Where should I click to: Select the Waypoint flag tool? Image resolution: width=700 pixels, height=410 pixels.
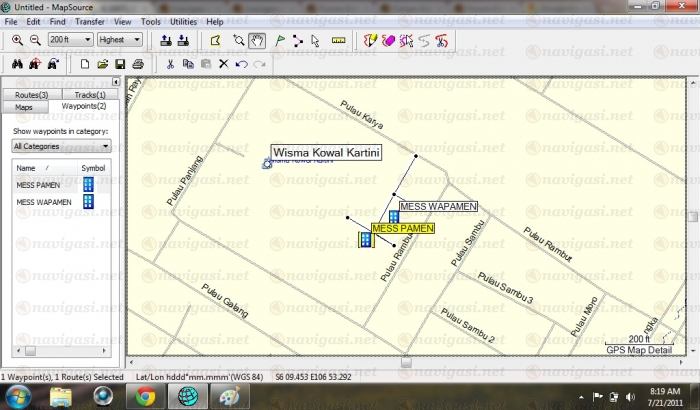(279, 40)
